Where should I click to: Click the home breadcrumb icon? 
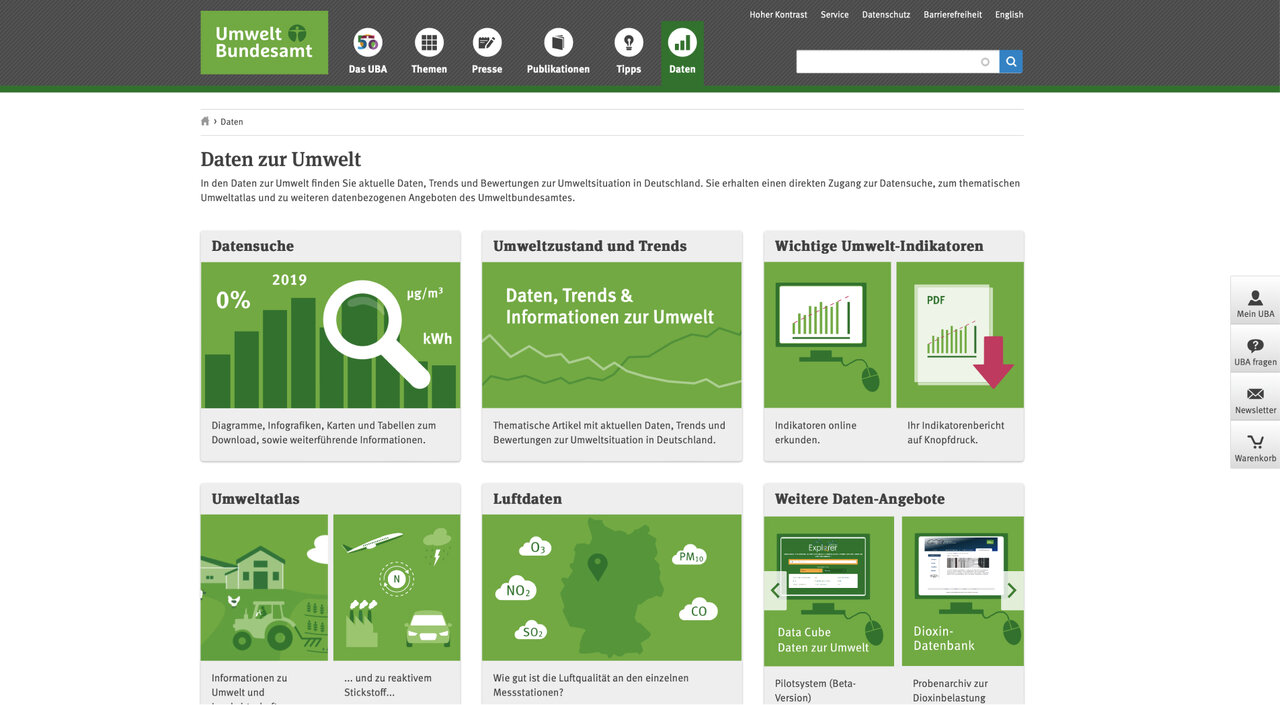(205, 121)
